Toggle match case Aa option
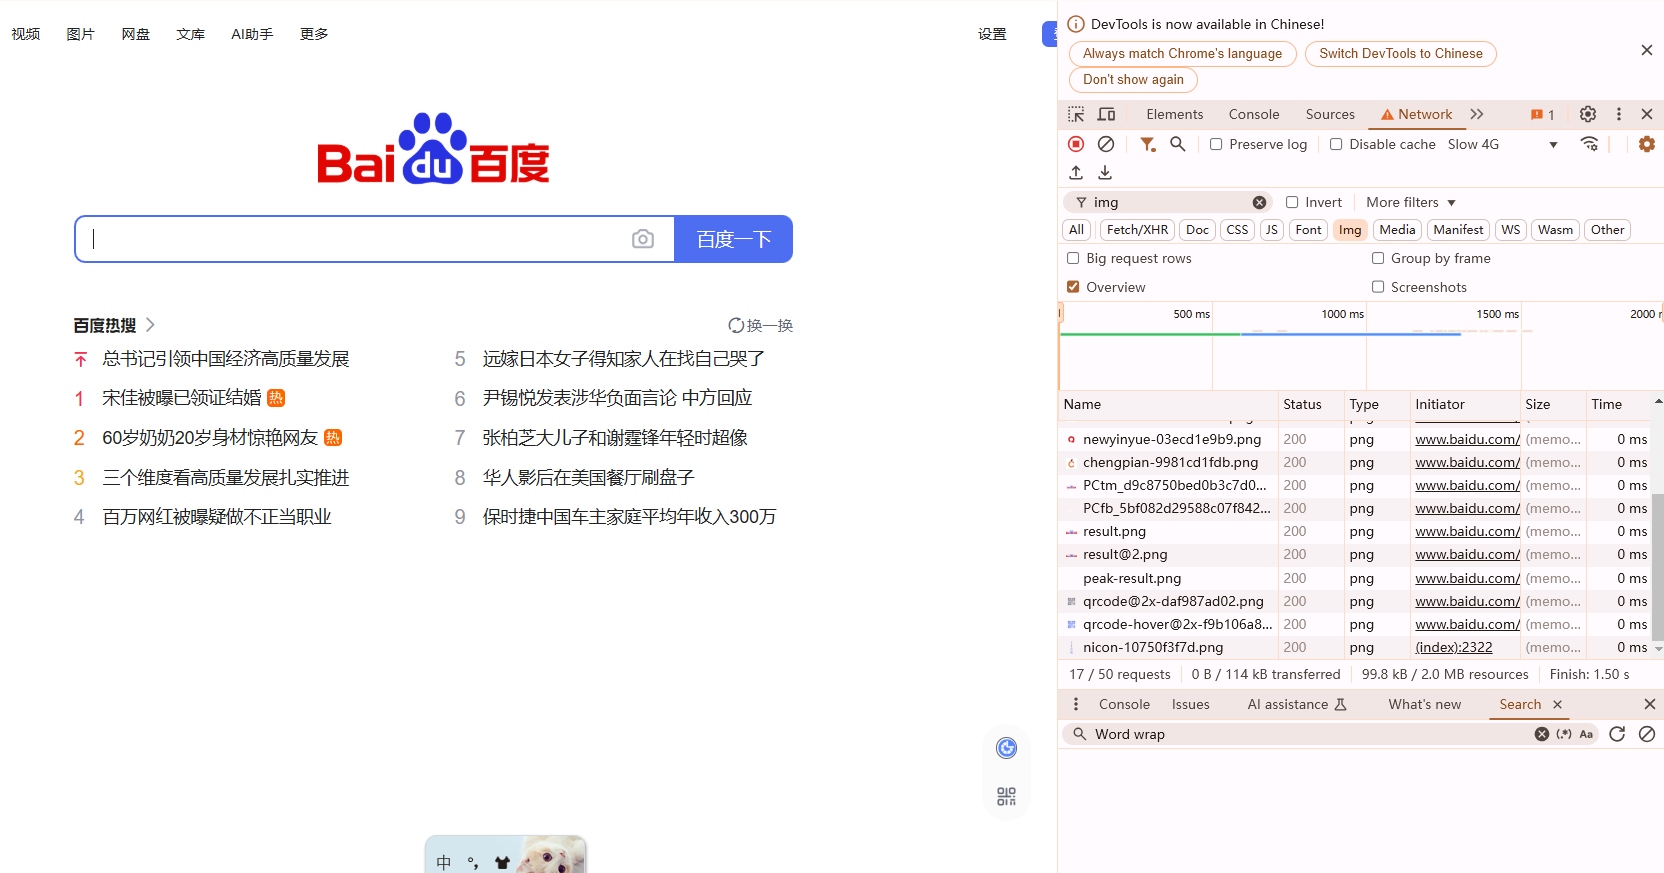Viewport: 1664px width, 873px height. [x=1586, y=734]
